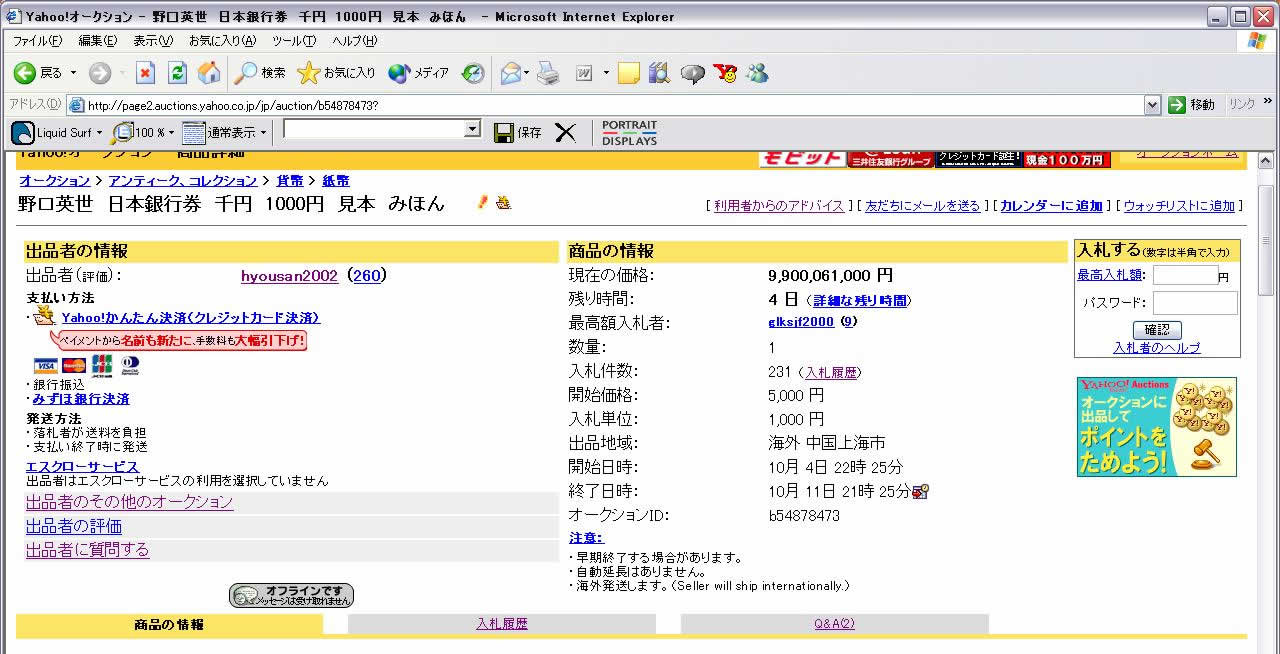1280x654 pixels.
Task: Open the 編集(E) menu
Action: pyautogui.click(x=97, y=41)
